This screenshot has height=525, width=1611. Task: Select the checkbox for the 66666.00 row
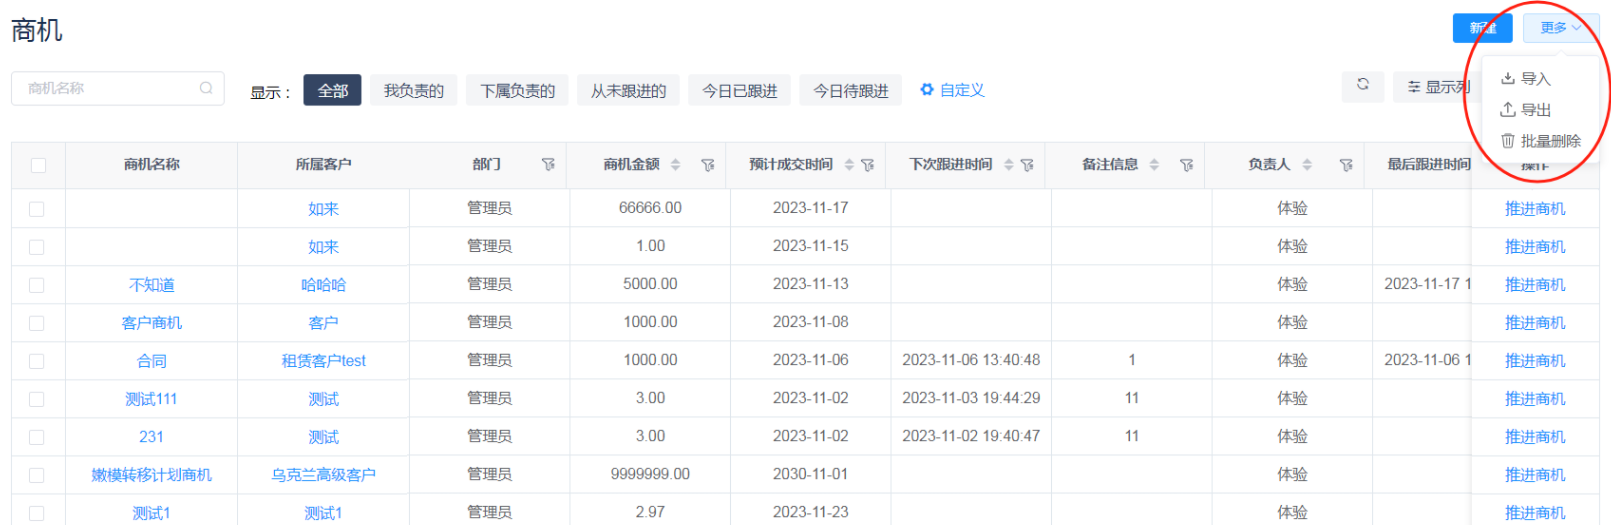point(37,209)
